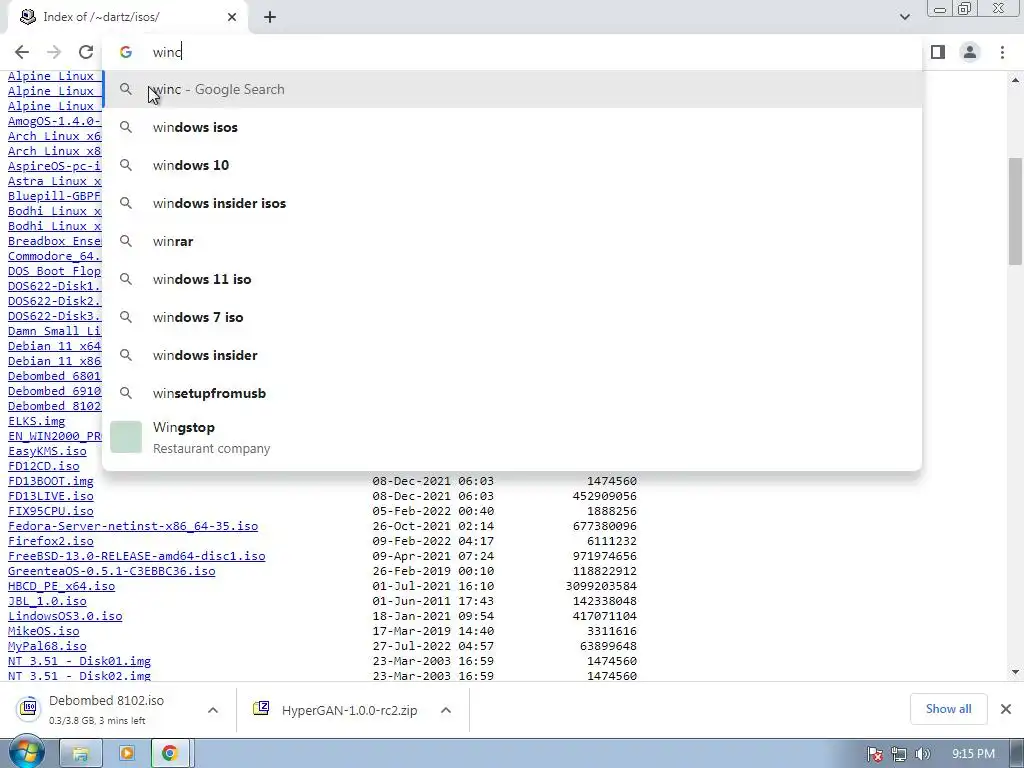Click the Action Center flag tray icon
Screen dimensions: 1024x768
coord(874,754)
